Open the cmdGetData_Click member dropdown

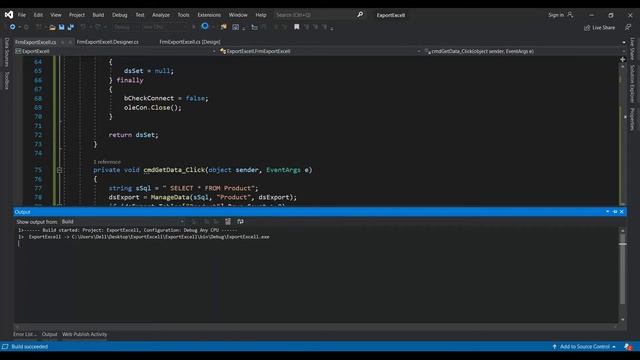click(x=522, y=51)
